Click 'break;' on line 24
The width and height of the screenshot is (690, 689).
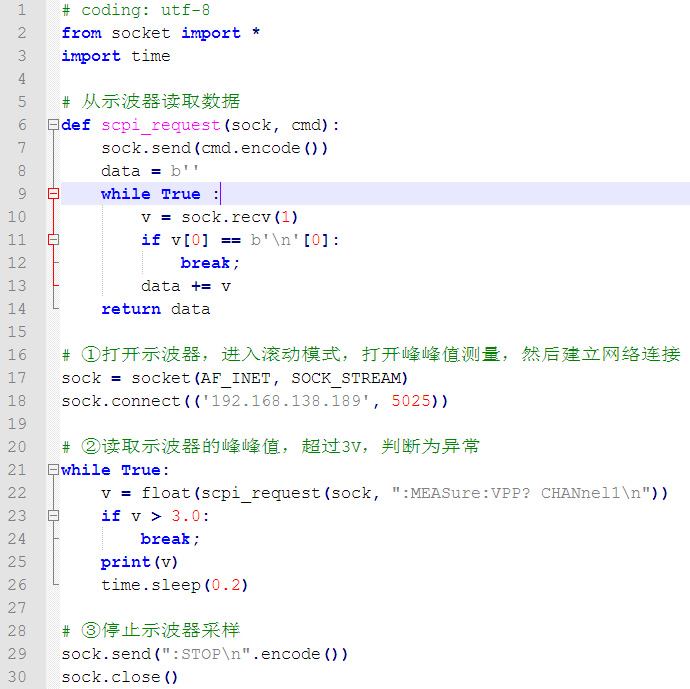tap(170, 539)
